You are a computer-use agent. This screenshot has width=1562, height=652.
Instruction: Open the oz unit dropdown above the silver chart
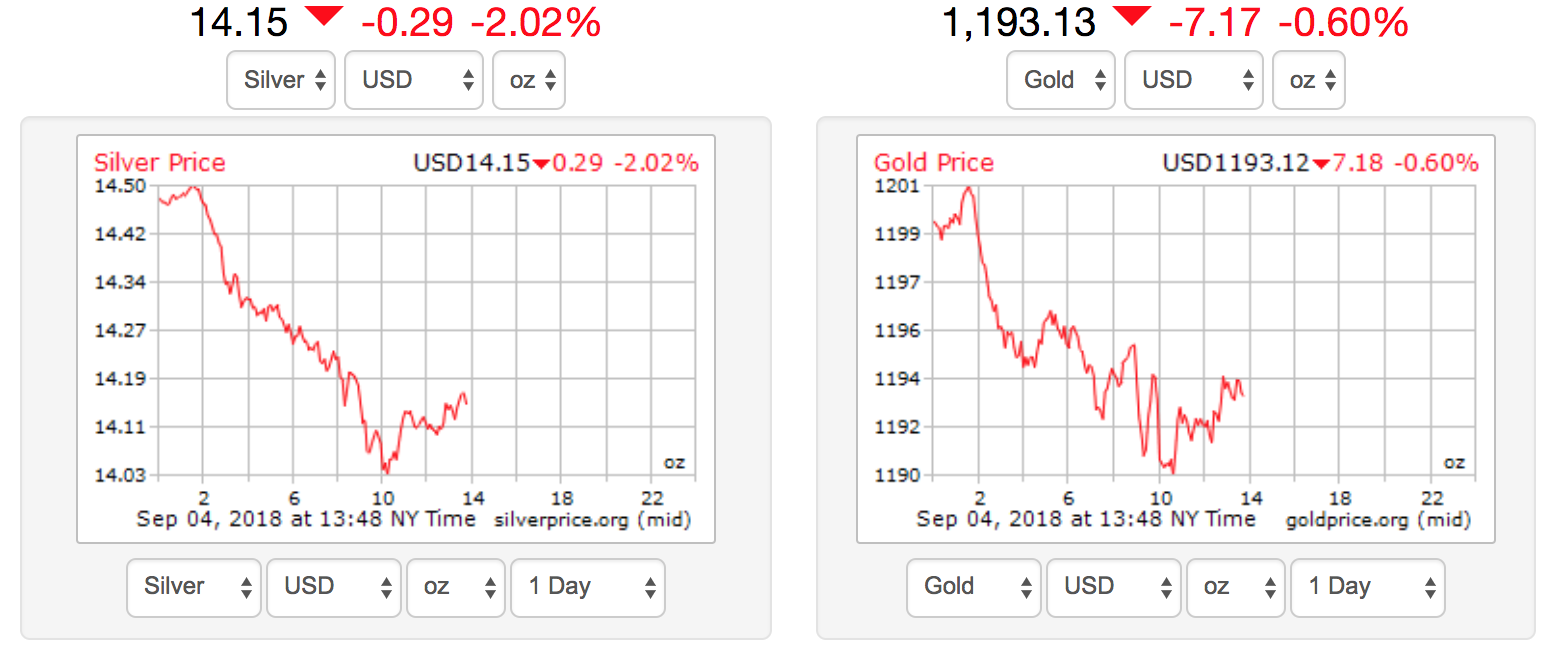pos(529,80)
